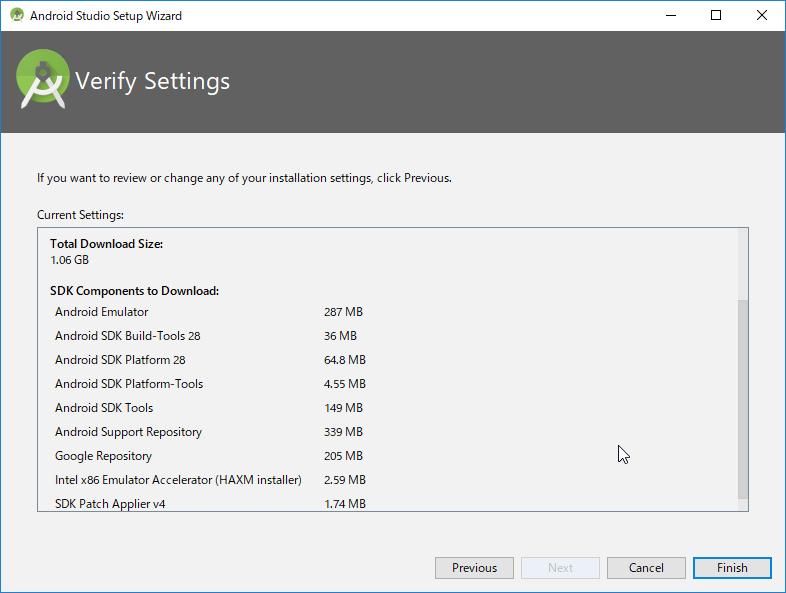The image size is (786, 593).
Task: Go back with the Previous button
Action: click(474, 567)
